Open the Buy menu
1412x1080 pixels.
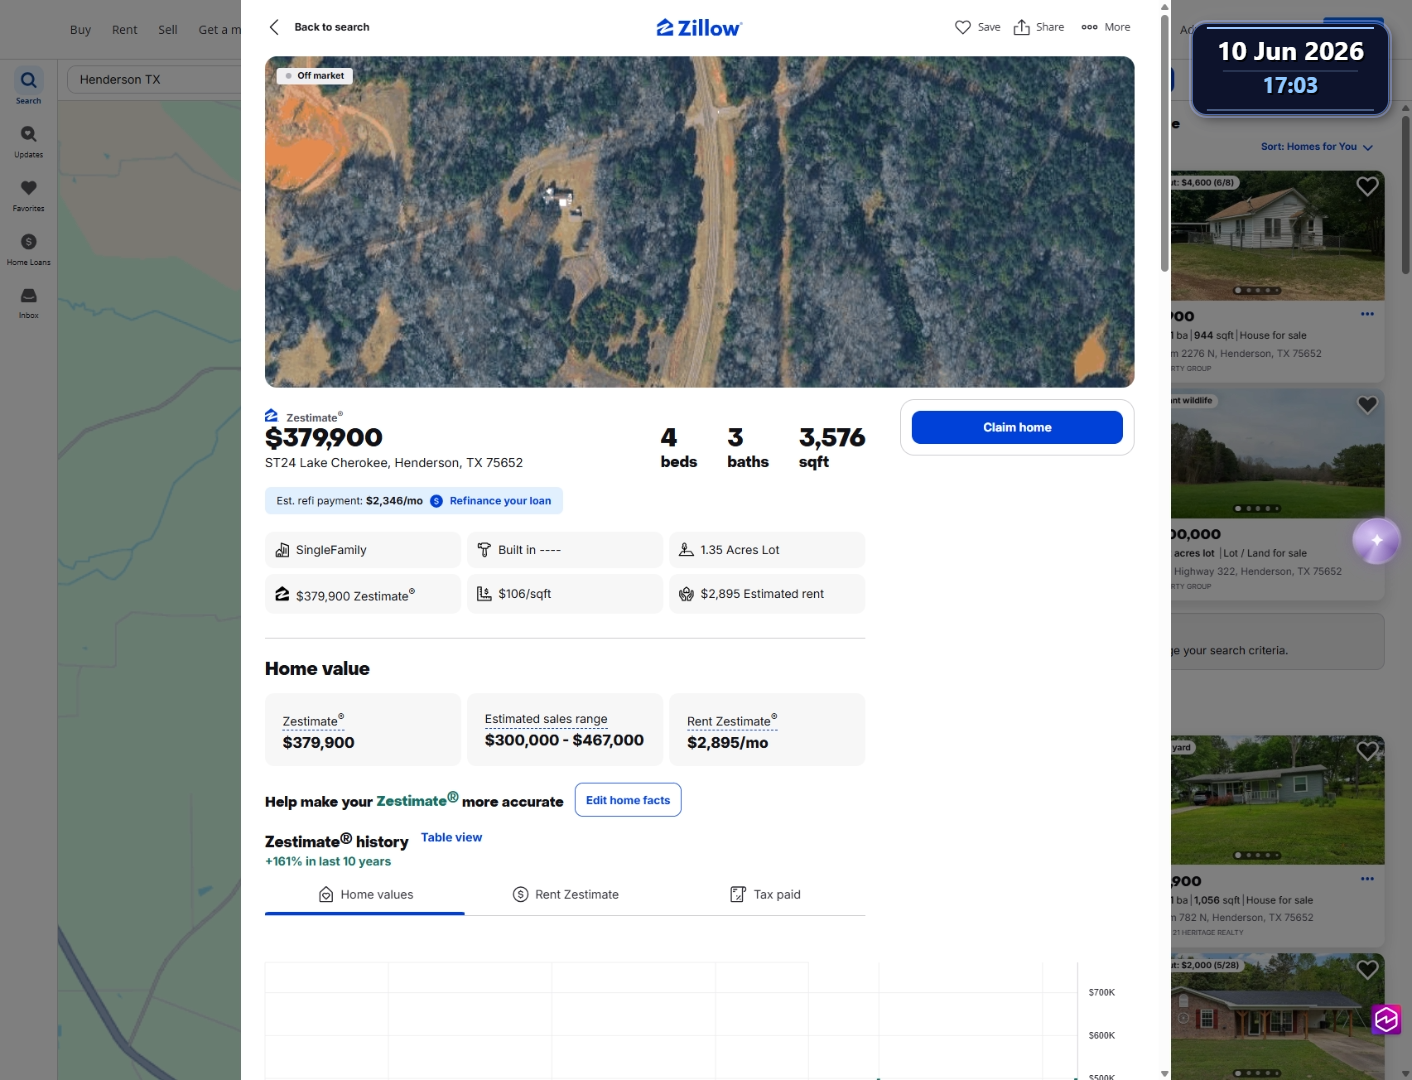(x=80, y=30)
